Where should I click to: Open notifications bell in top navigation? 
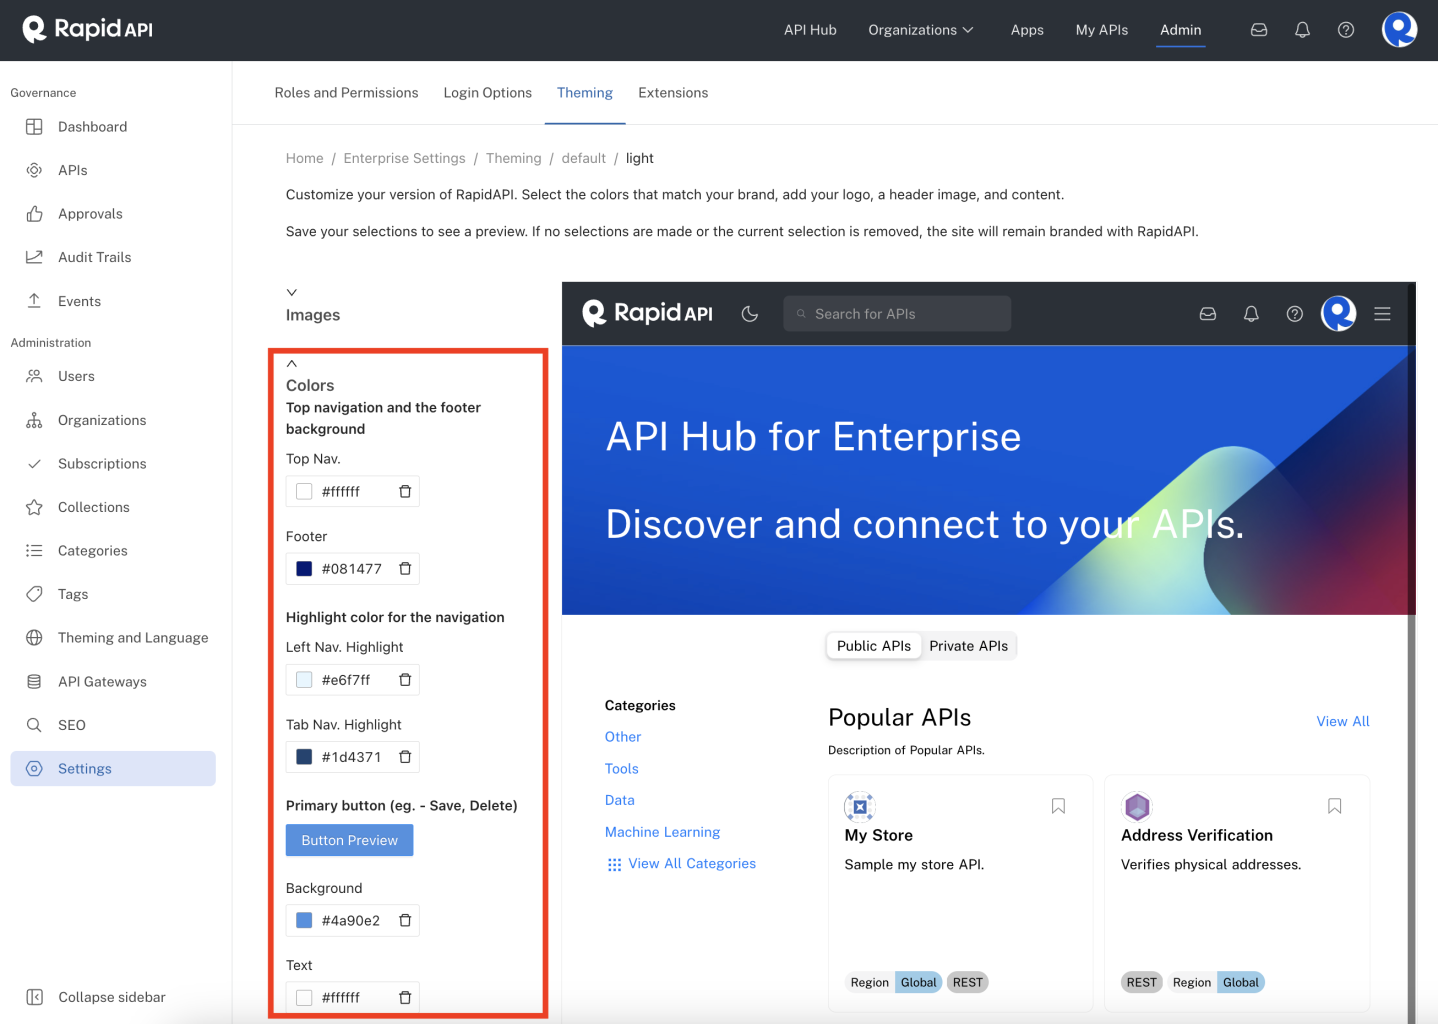click(1302, 30)
